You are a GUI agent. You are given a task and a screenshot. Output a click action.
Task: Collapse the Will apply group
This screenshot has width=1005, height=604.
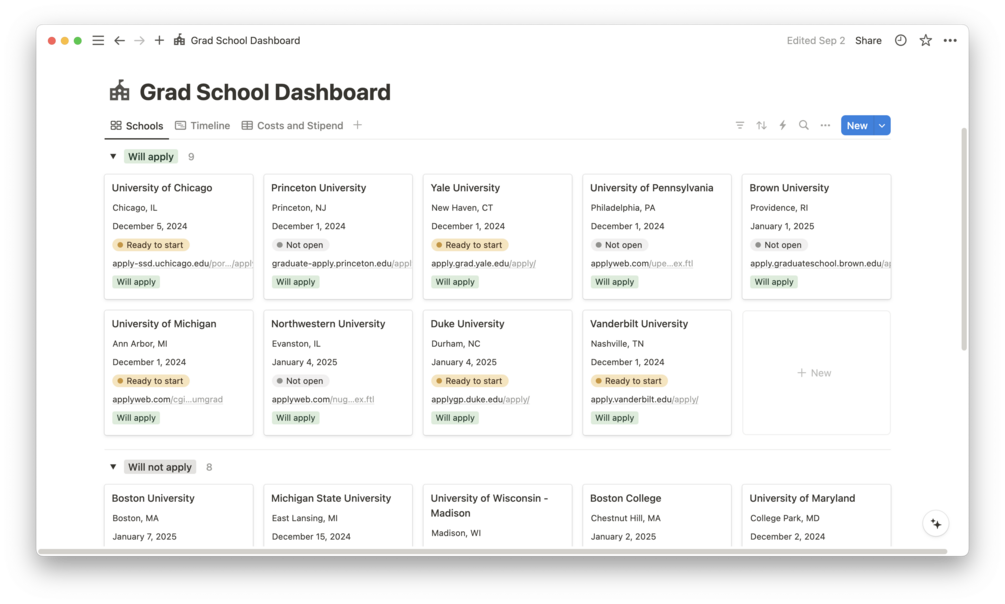coord(113,156)
